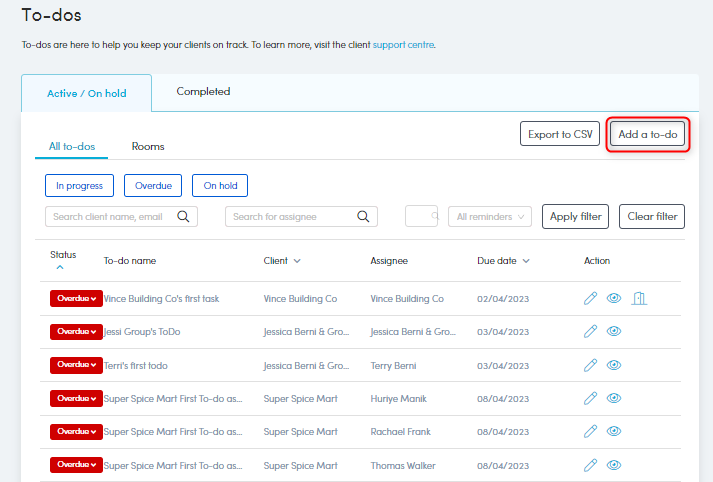Click edit pencil in Huriye Manik's row
The width and height of the screenshot is (713, 482).
(591, 398)
